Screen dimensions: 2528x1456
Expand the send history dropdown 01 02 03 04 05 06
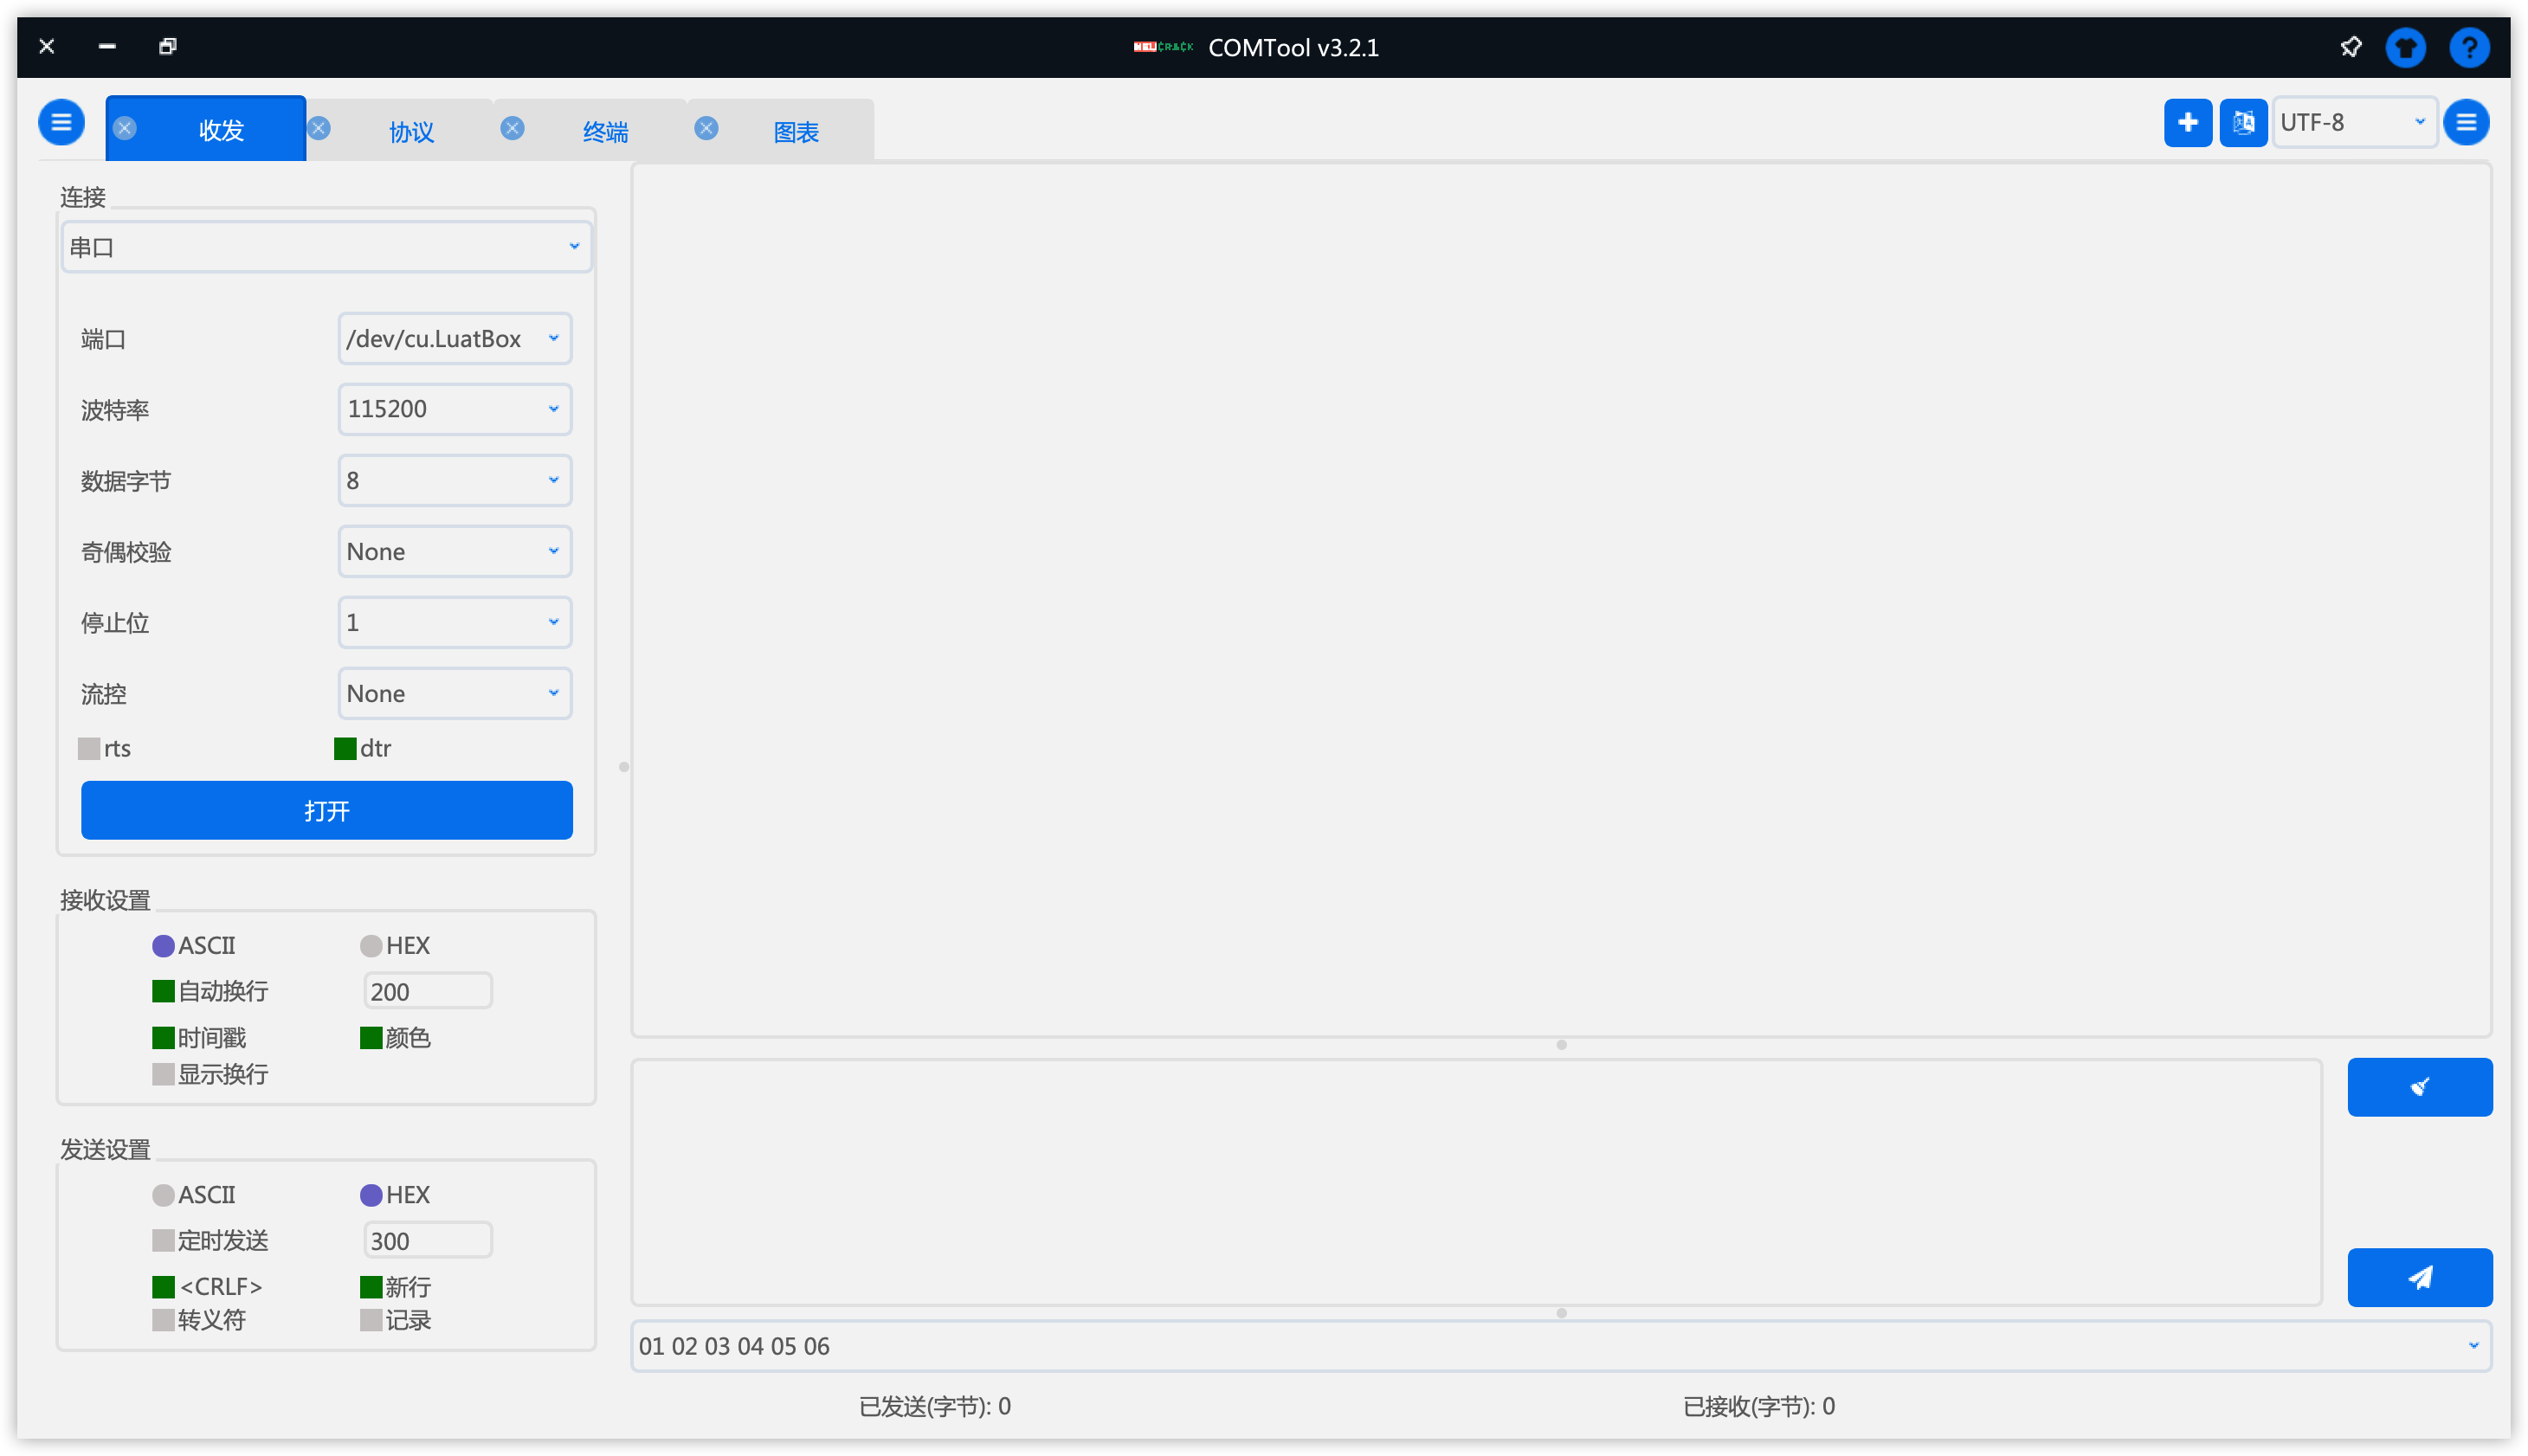[1561, 1346]
